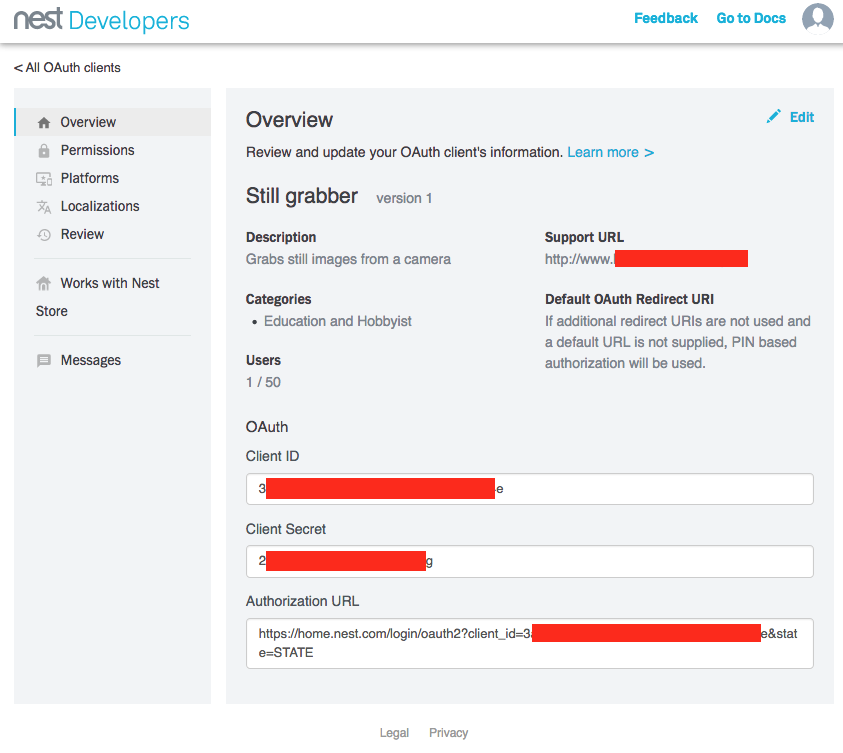Viewport: 843px width, 753px height.
Task: Open Messages in the sidebar
Action: (113, 360)
